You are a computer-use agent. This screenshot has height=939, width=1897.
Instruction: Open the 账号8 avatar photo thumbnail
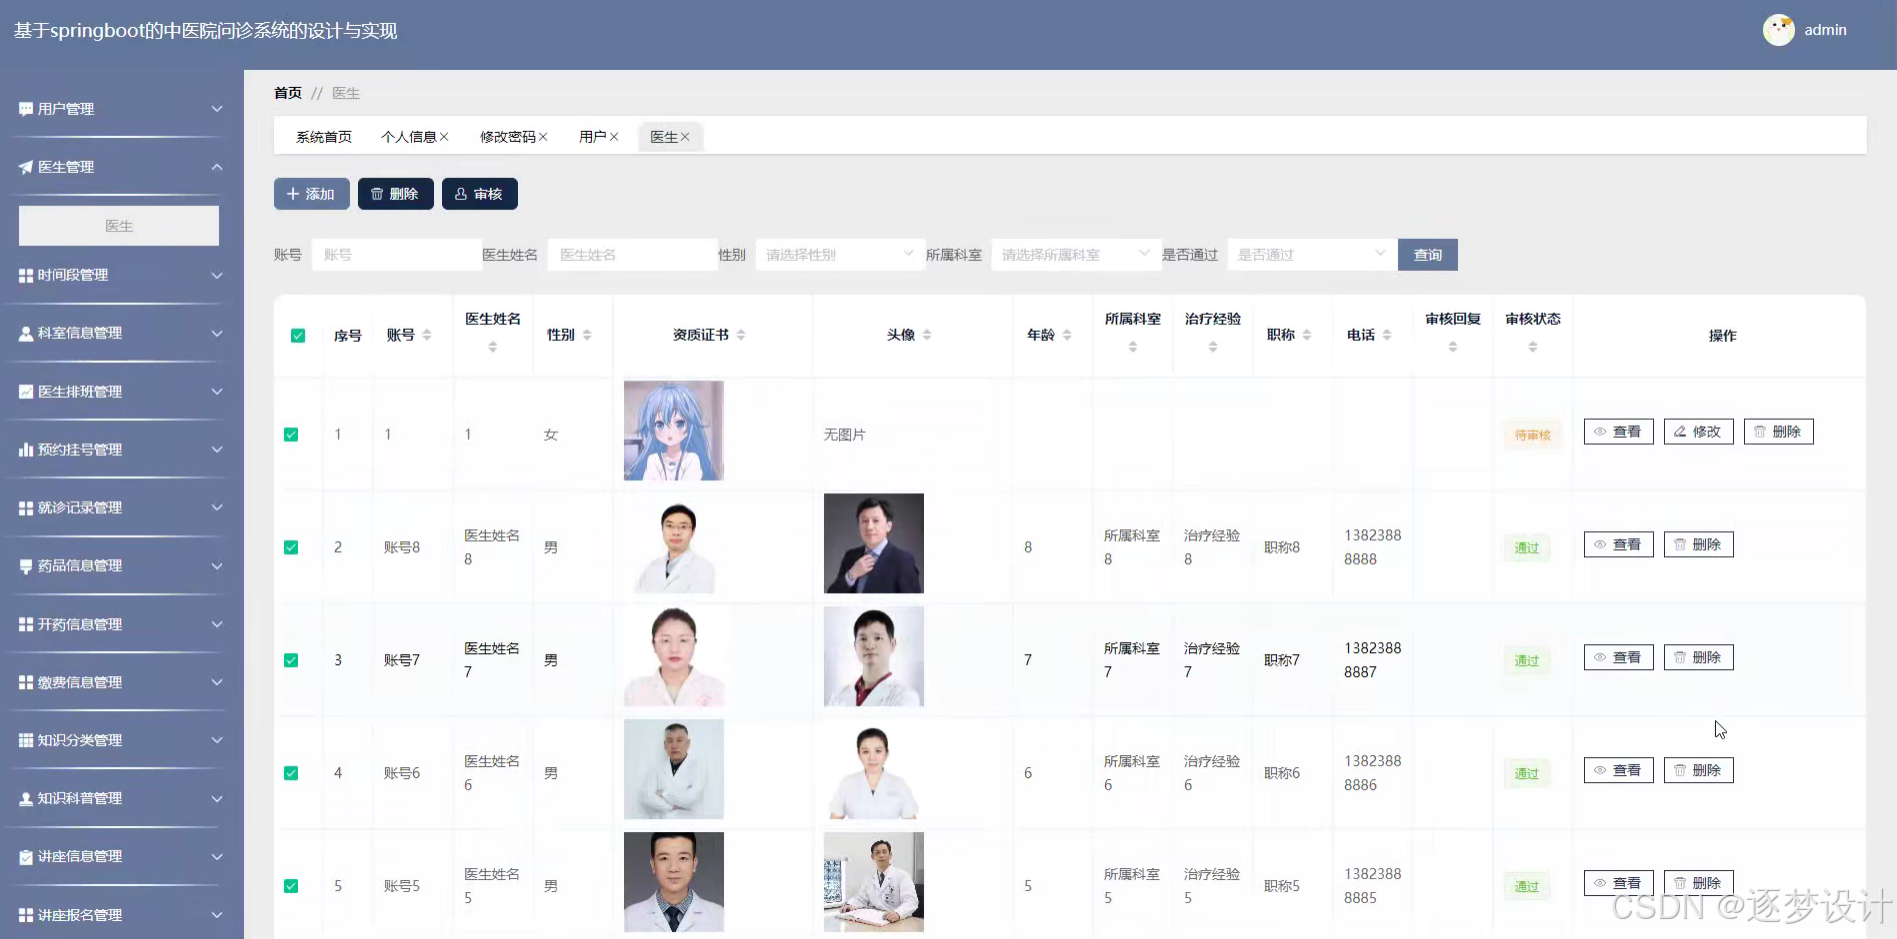point(874,544)
